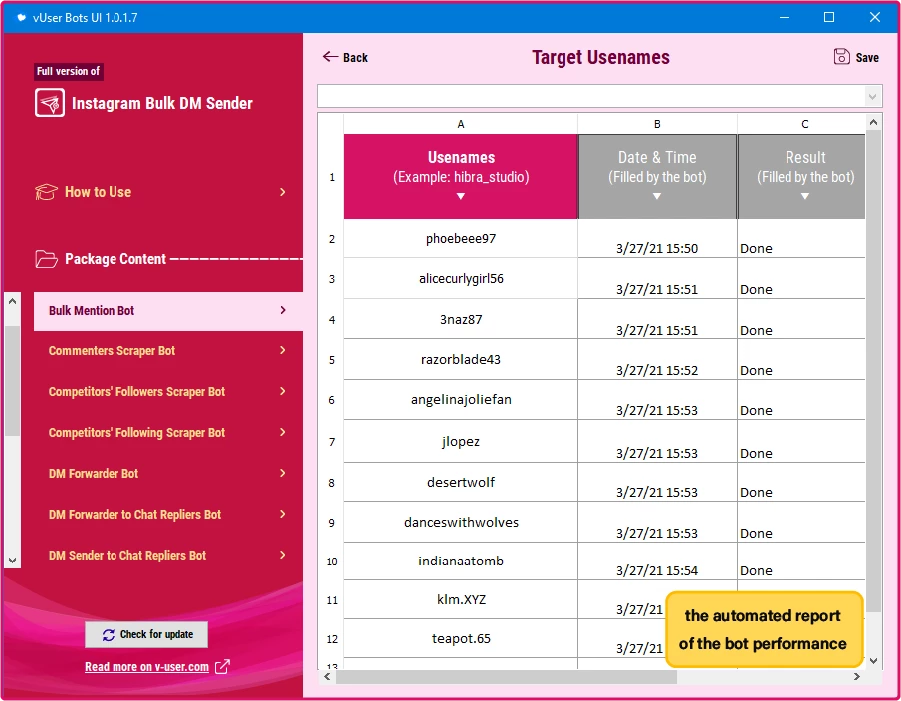Click the 3/27/21 15:52 date cell
This screenshot has width=901, height=701.
(x=657, y=360)
